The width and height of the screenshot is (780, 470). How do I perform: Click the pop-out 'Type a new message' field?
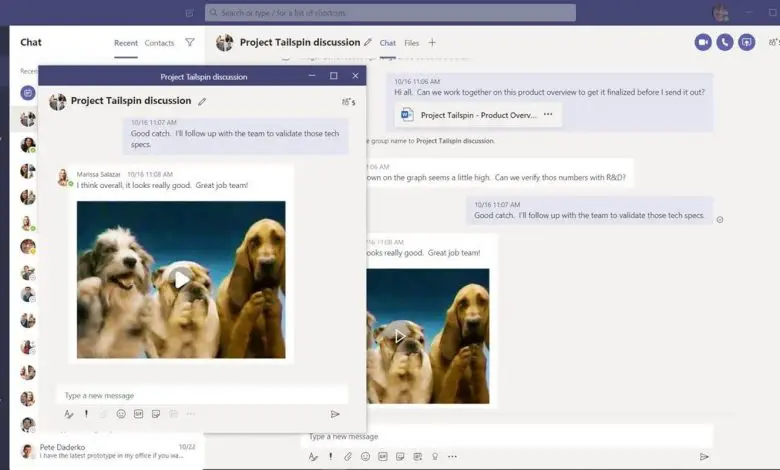click(202, 395)
